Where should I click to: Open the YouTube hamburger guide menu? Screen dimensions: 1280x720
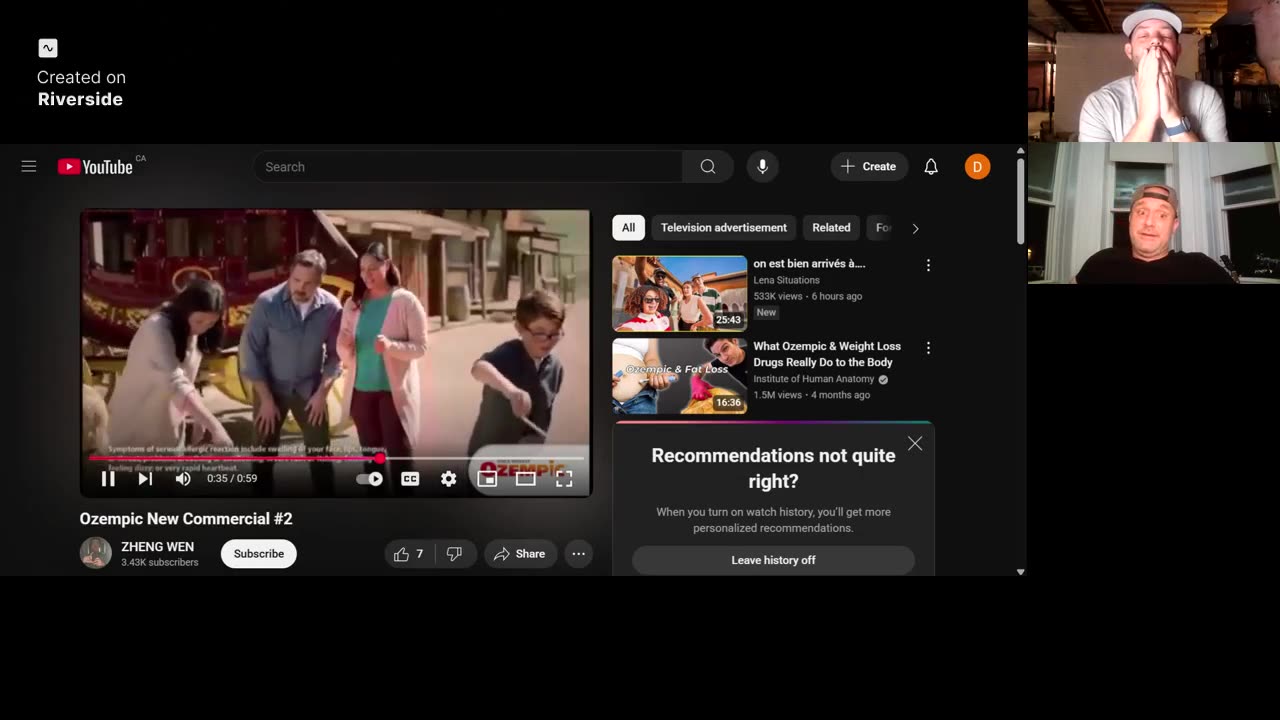tap(29, 167)
